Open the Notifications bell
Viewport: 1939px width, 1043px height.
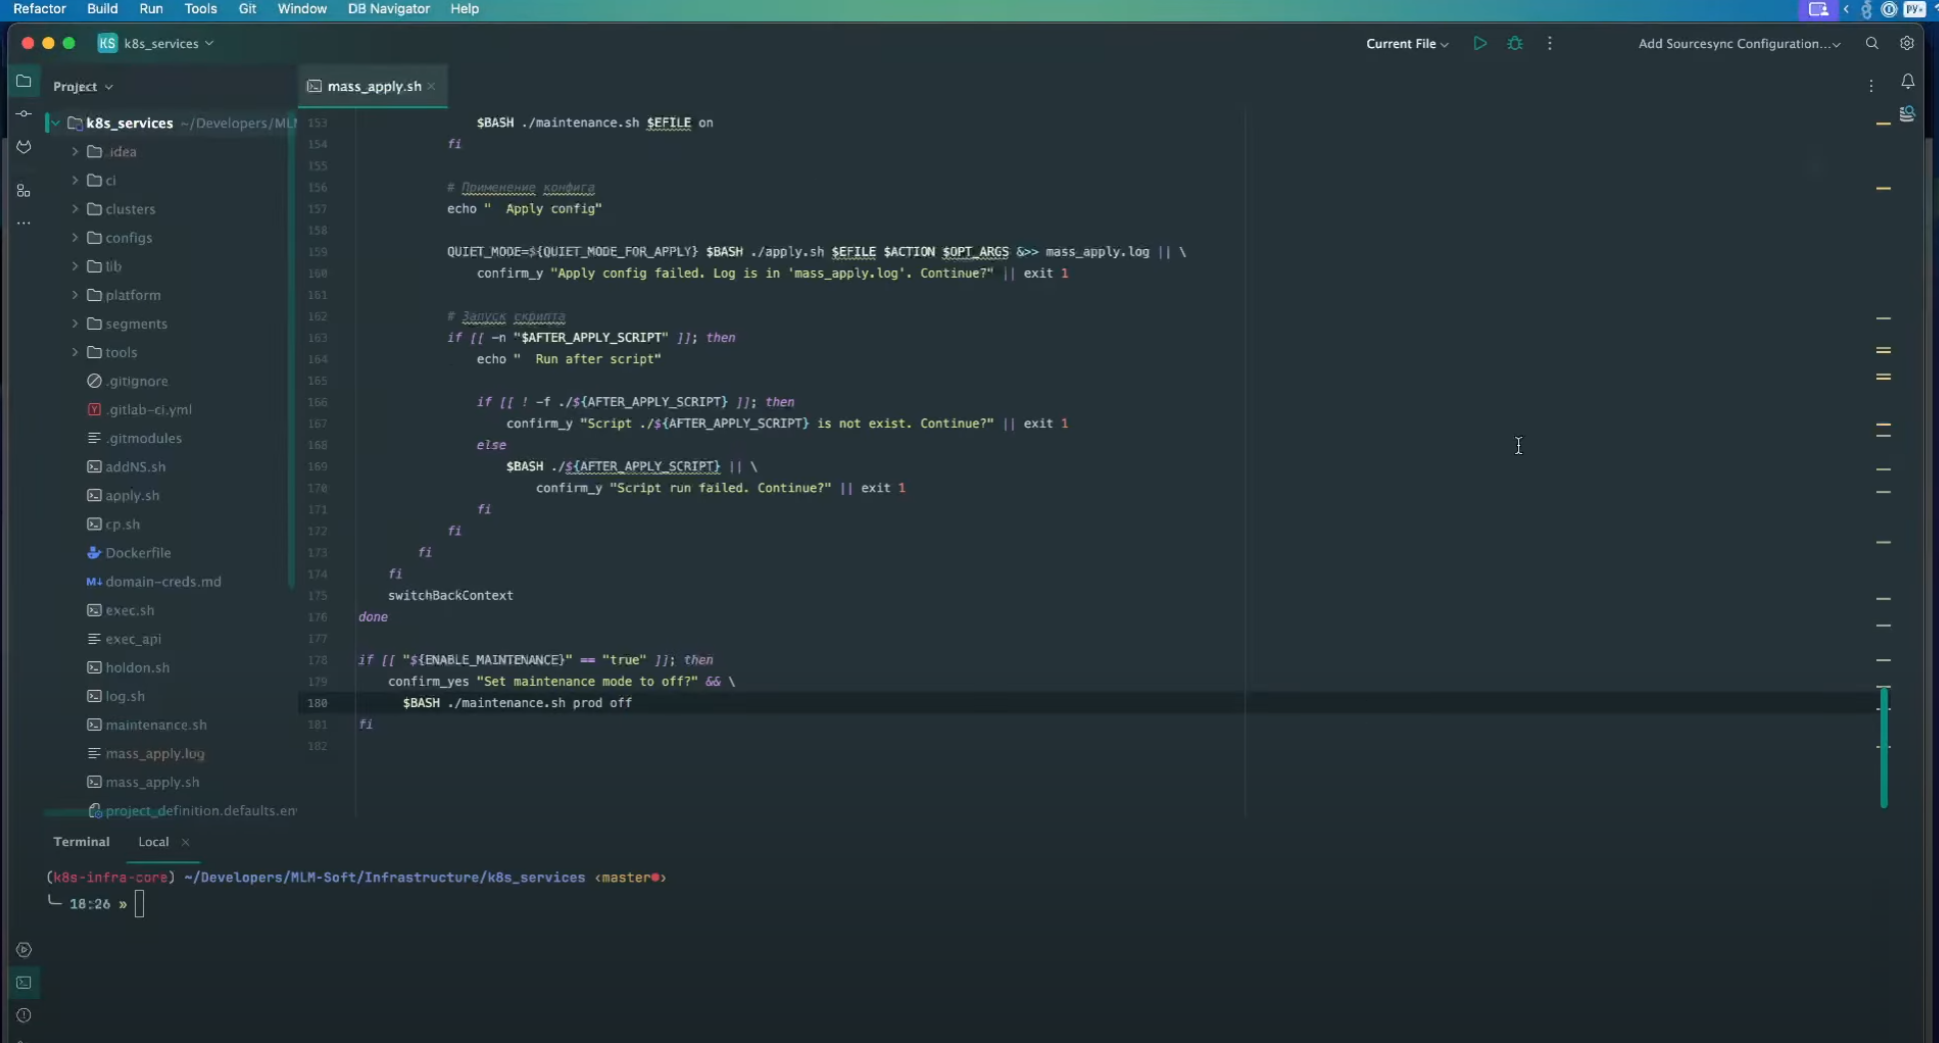(x=1908, y=81)
